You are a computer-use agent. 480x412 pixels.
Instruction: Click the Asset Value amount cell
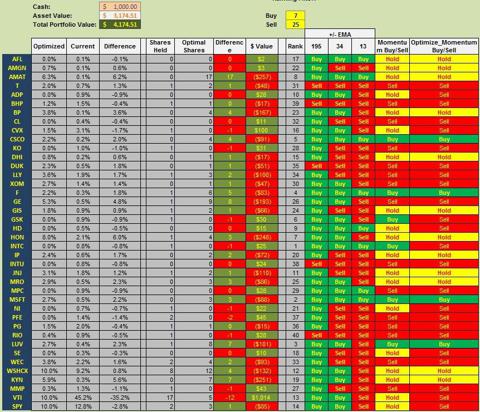pyautogui.click(x=120, y=16)
